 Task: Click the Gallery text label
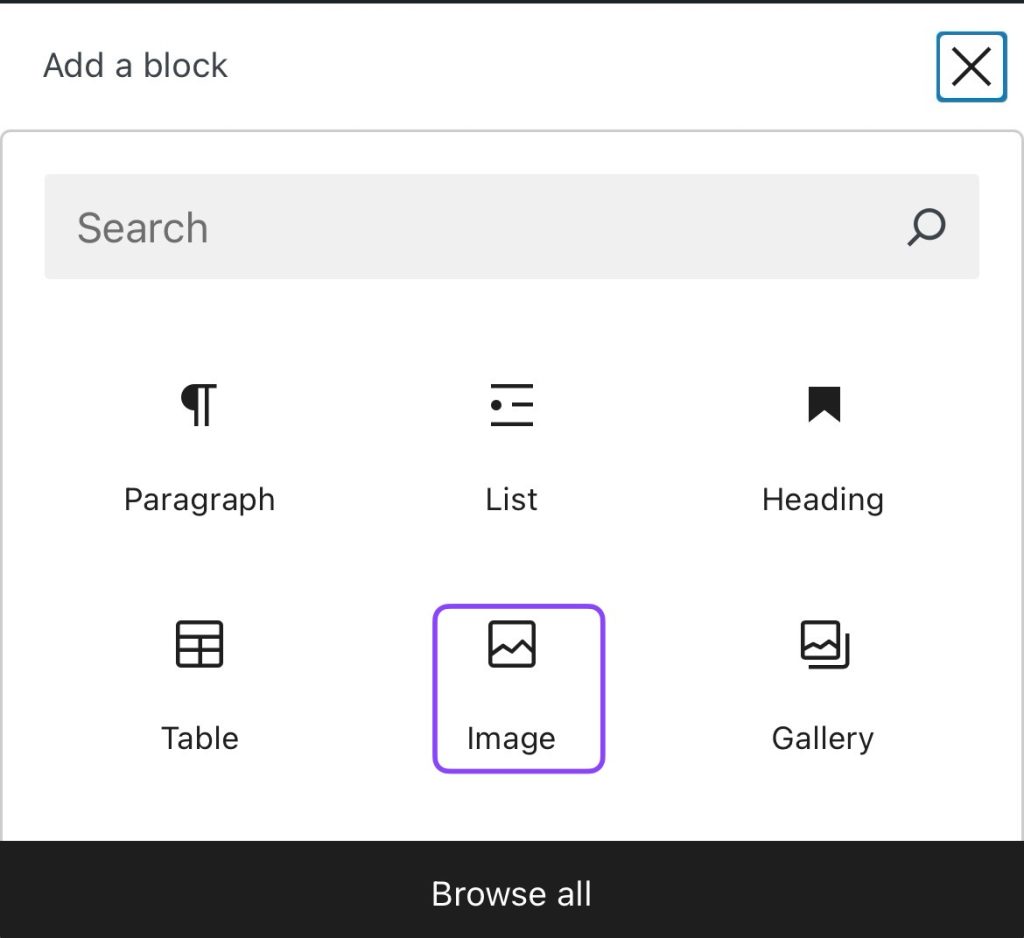[823, 738]
